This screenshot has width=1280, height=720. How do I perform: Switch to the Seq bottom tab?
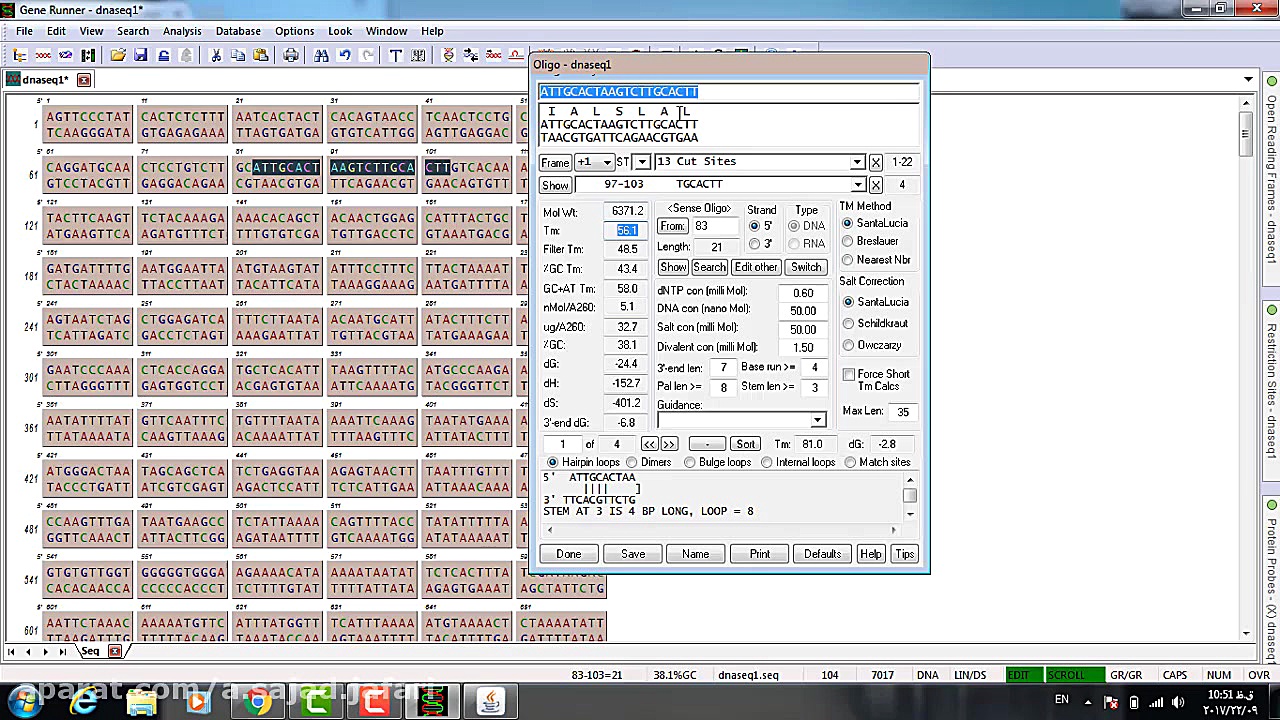pos(90,652)
